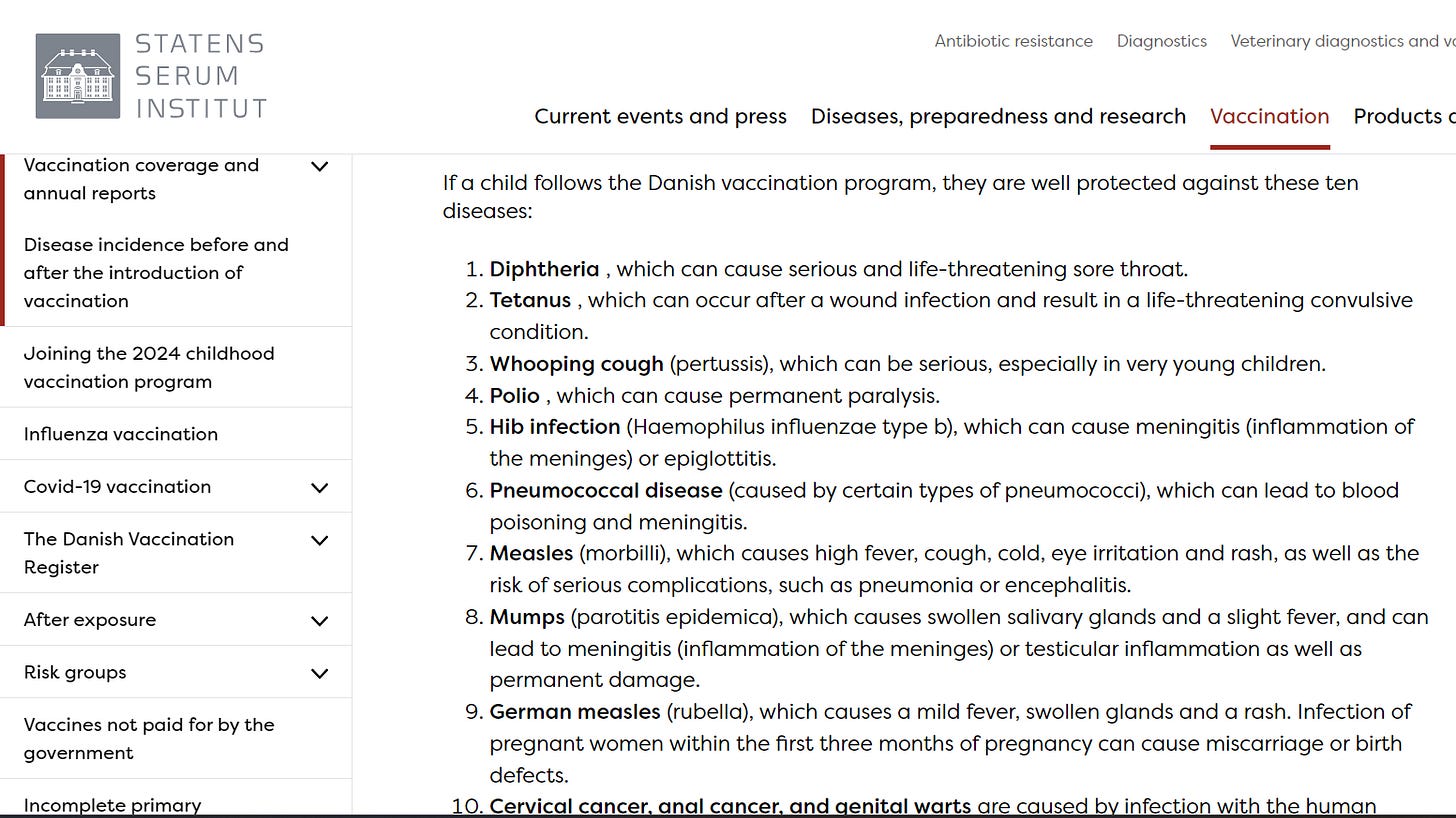Expand Vaccination coverage and annual reports

pyautogui.click(x=320, y=167)
